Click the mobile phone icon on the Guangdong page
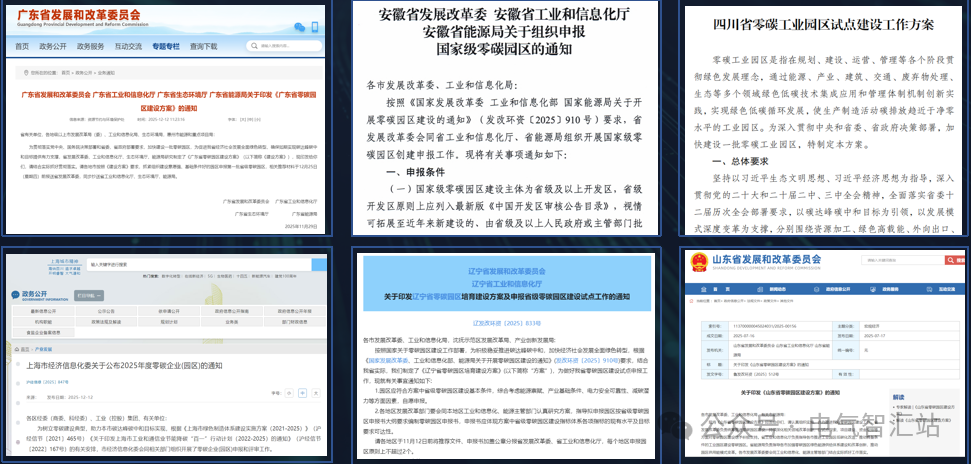This screenshot has height=464, width=971. [315, 27]
